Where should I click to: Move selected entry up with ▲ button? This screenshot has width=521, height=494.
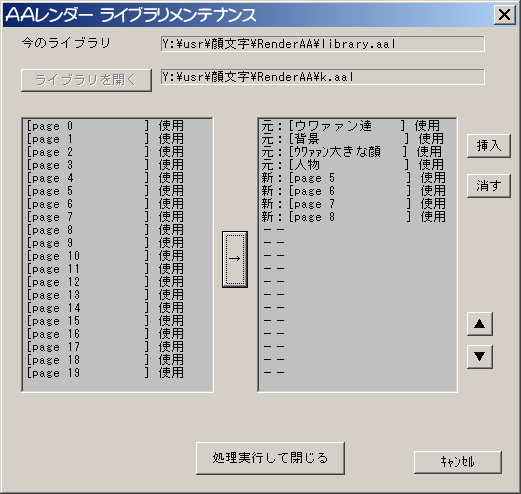point(480,324)
